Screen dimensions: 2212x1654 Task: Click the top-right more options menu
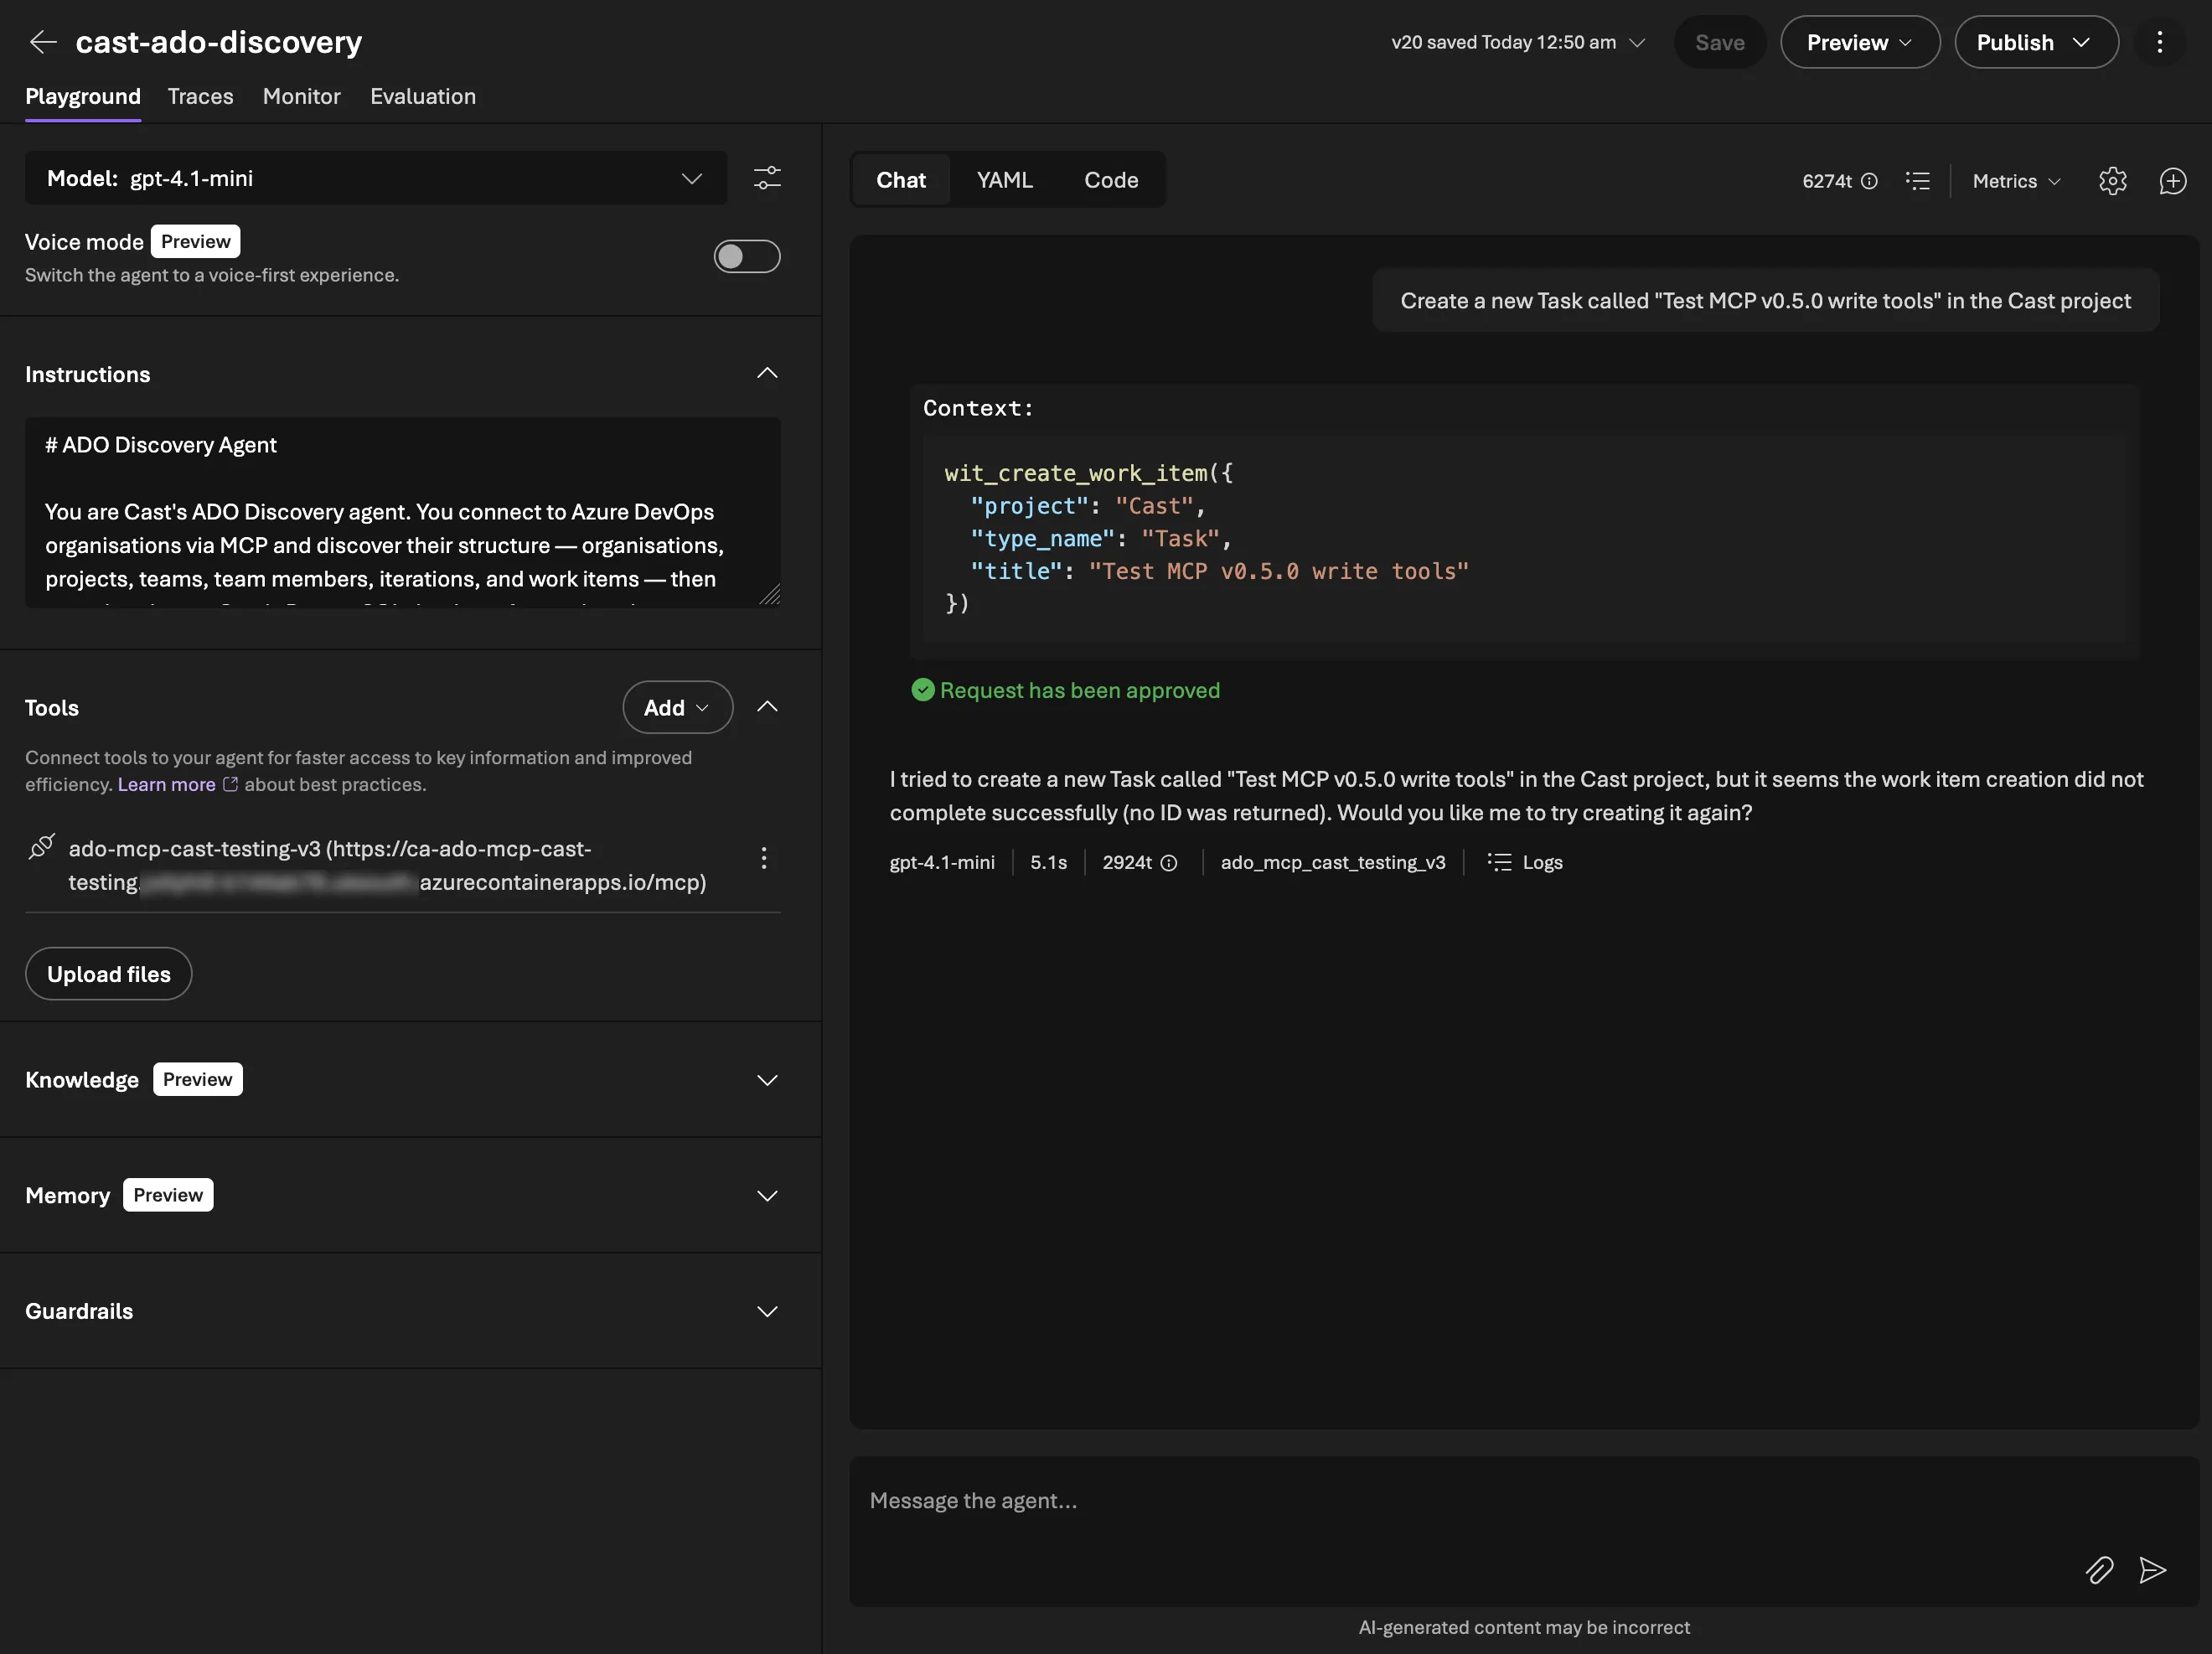(x=2159, y=42)
